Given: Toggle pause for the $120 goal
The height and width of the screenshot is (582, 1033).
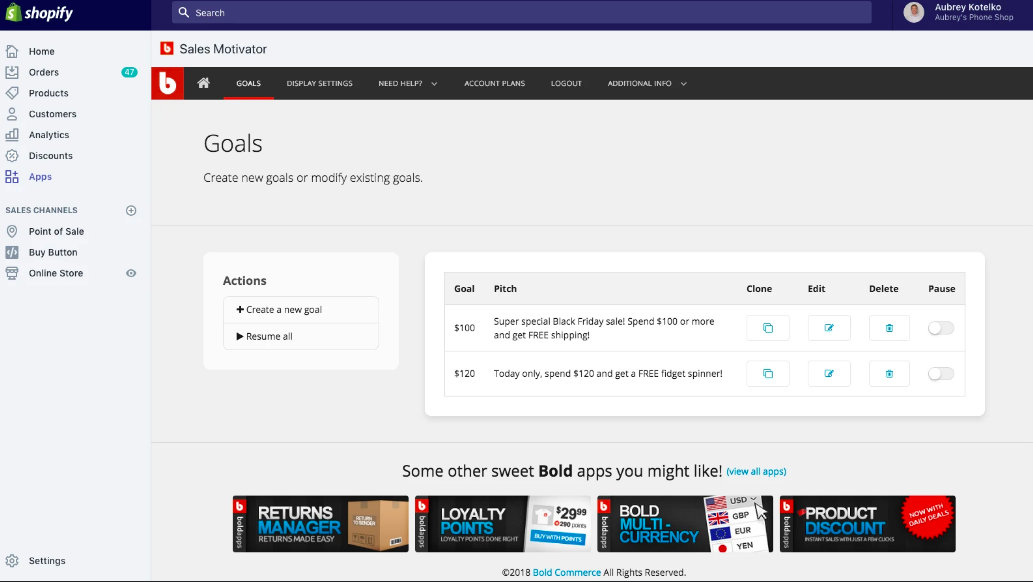Looking at the screenshot, I should tap(941, 374).
